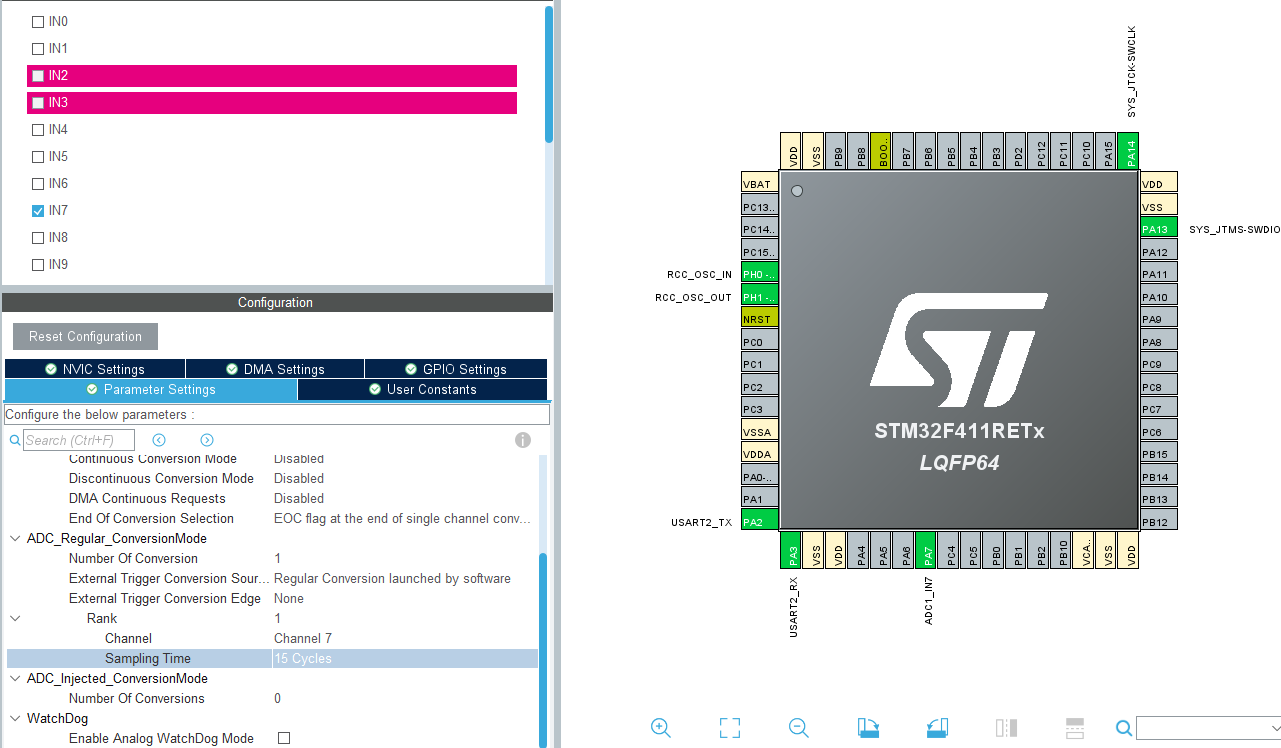The width and height of the screenshot is (1281, 748).
Task: Zoom out of the pinout view
Action: point(799,728)
